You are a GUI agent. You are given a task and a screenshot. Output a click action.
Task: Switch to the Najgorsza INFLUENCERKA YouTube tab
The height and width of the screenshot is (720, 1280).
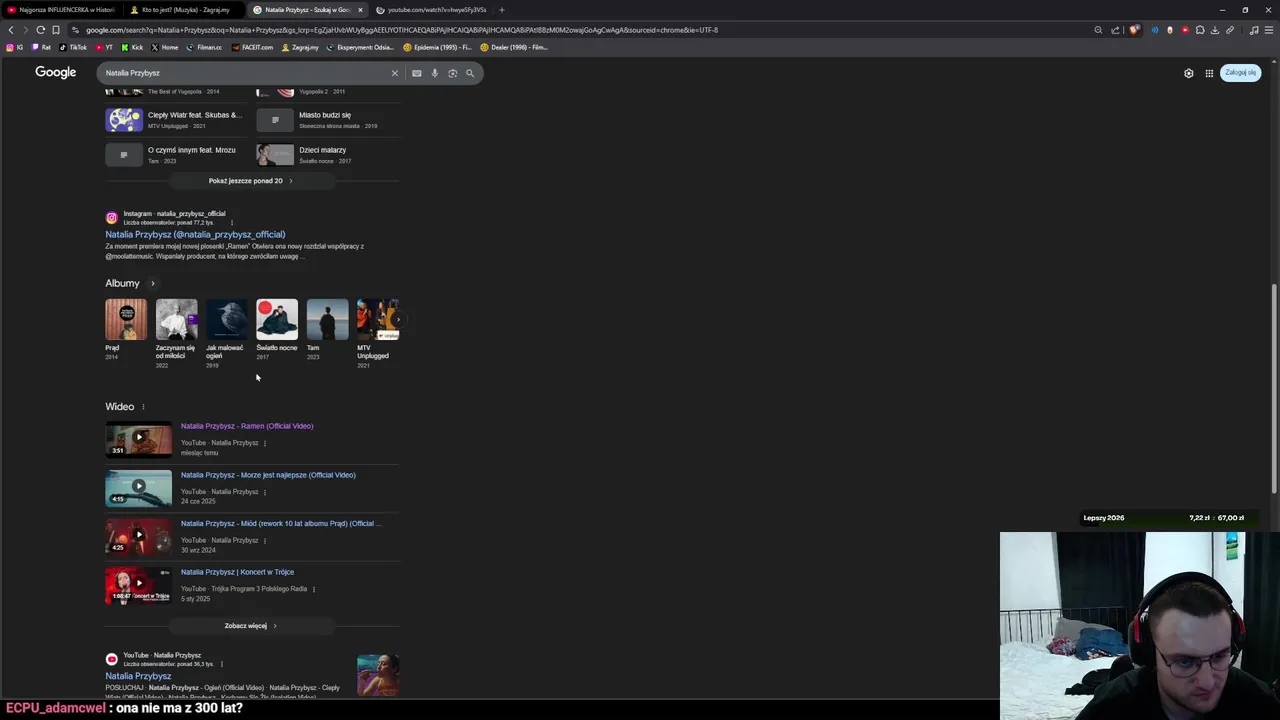[x=60, y=10]
